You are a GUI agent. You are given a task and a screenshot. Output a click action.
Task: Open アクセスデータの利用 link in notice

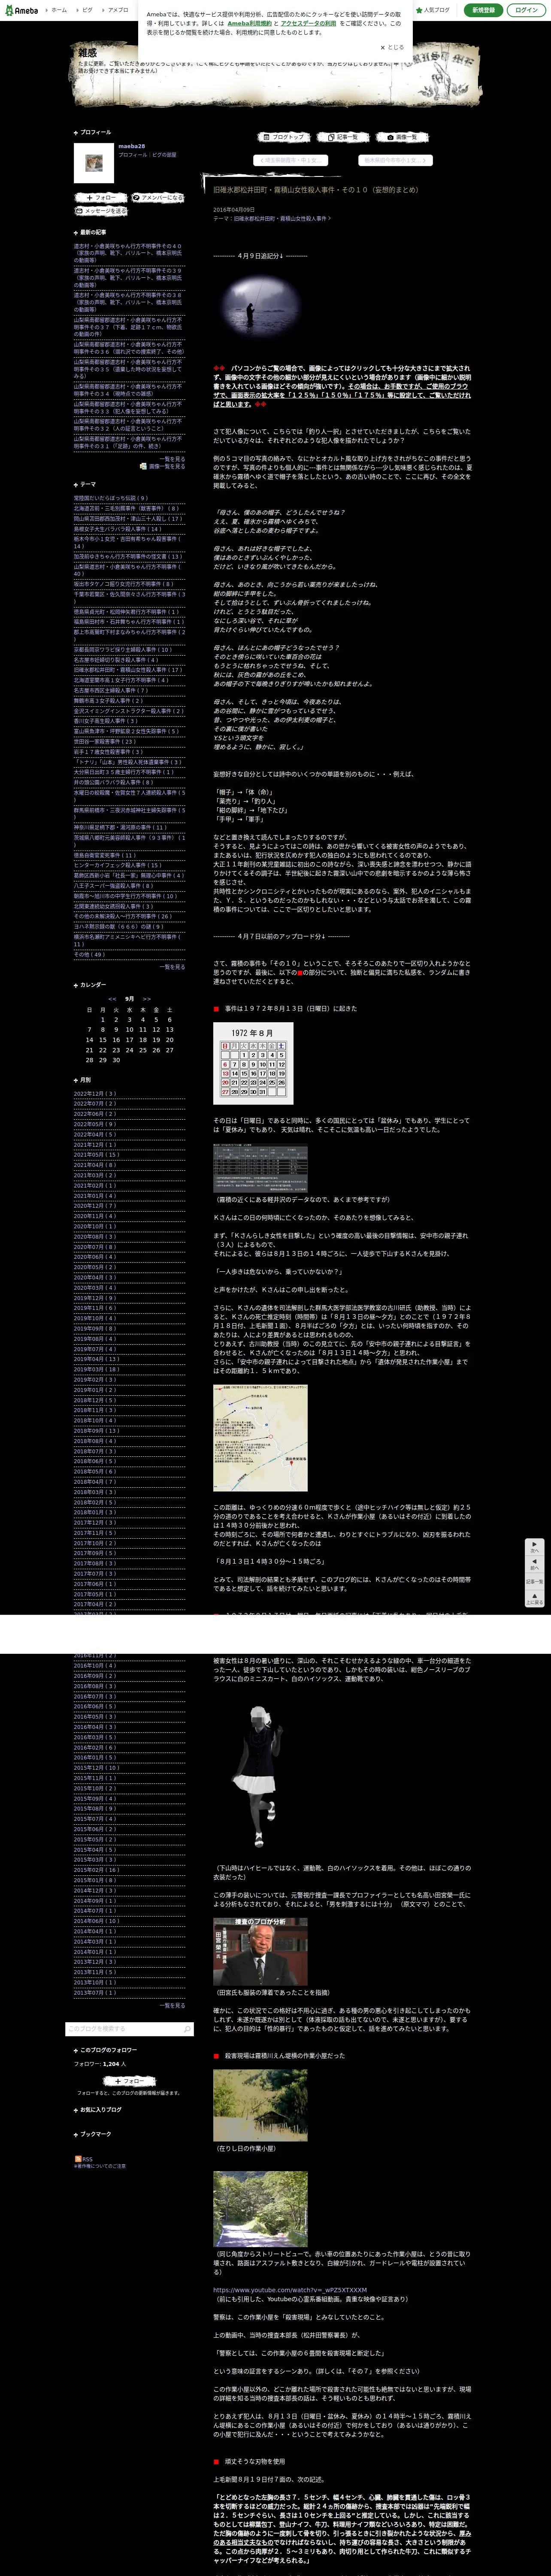click(x=309, y=23)
